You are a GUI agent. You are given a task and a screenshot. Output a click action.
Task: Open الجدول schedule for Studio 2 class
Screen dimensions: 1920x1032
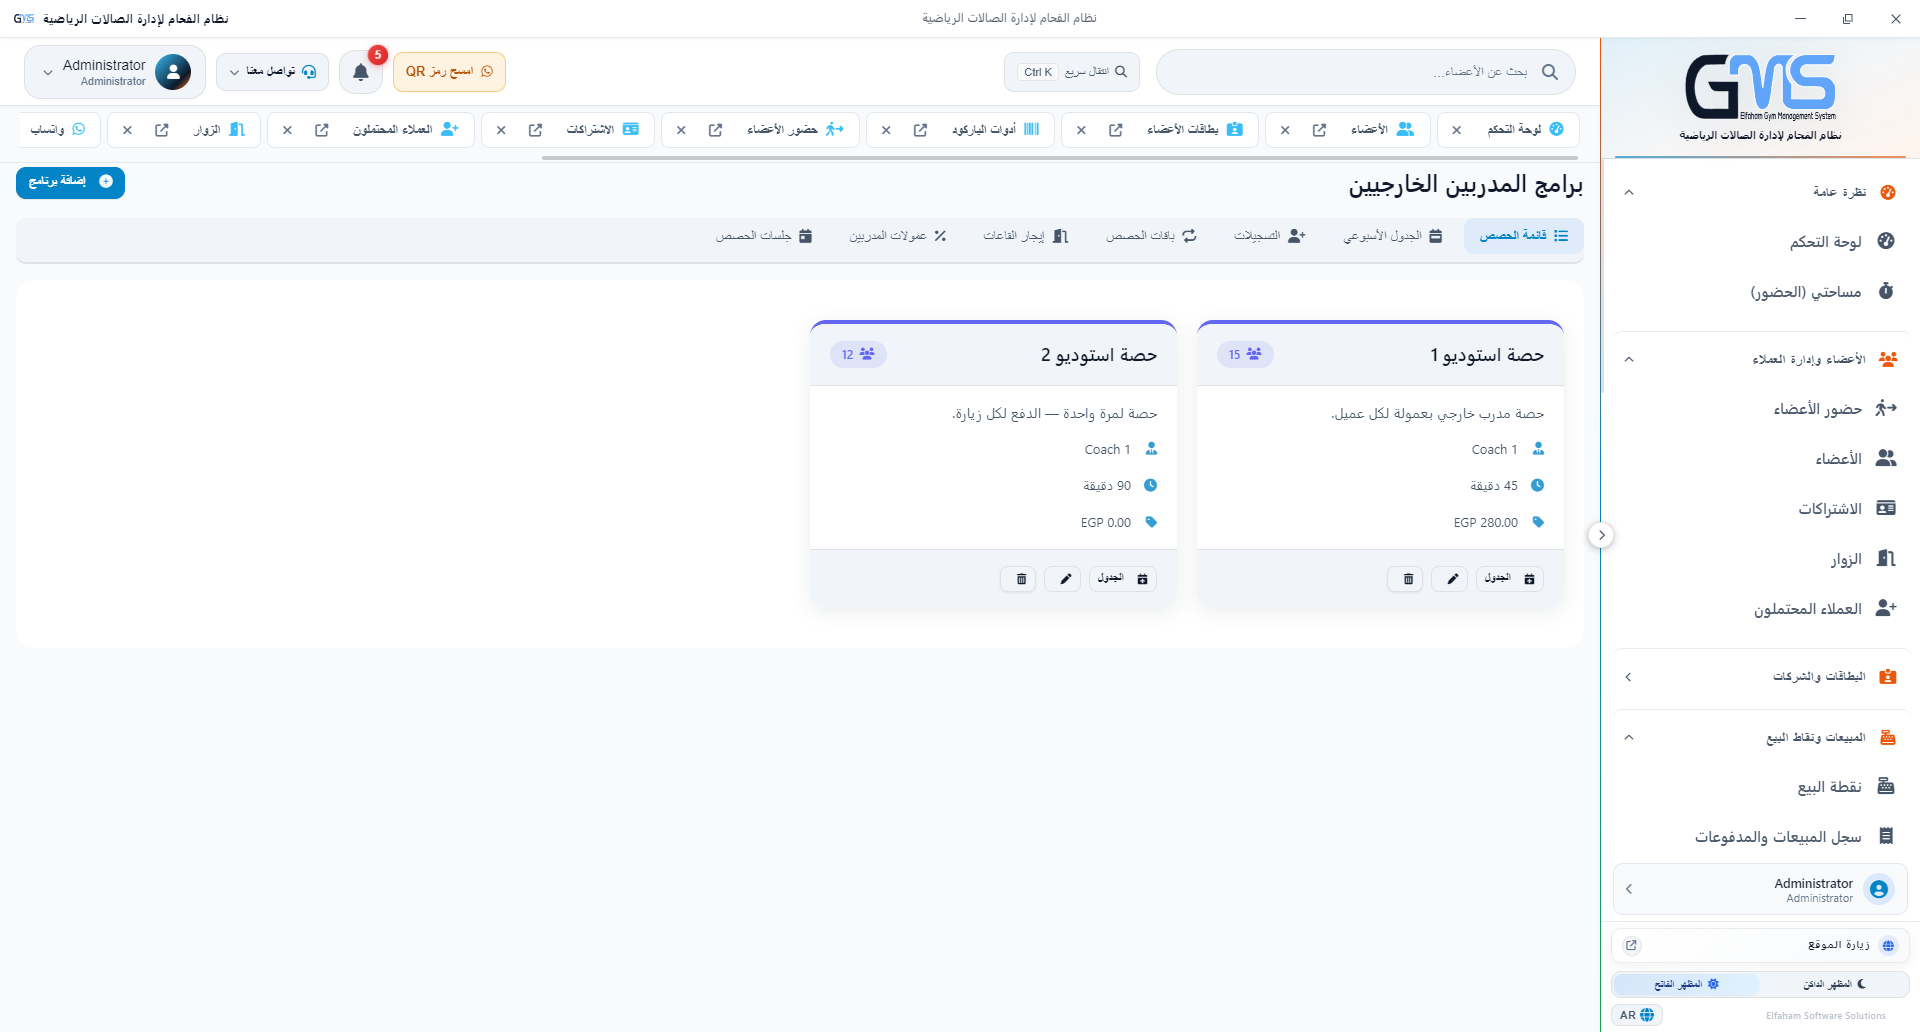point(1123,579)
